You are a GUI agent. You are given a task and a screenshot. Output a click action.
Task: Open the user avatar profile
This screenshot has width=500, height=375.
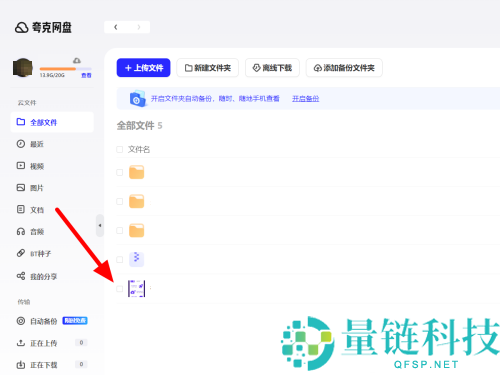[x=23, y=68]
